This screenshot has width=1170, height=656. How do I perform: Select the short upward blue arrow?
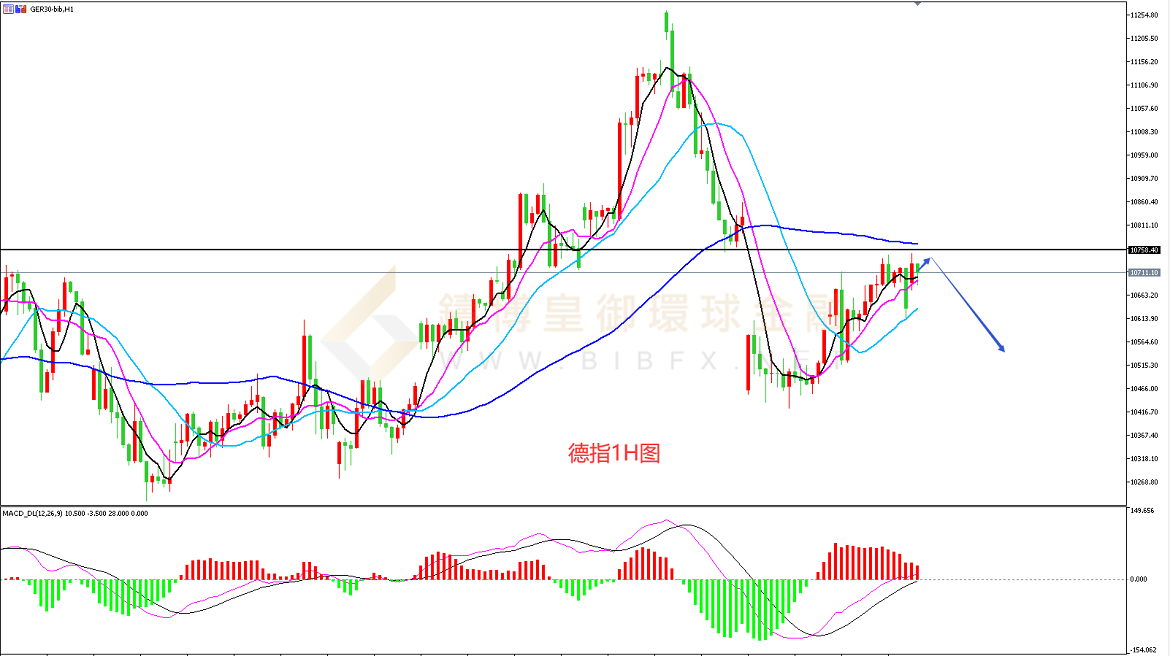(924, 263)
